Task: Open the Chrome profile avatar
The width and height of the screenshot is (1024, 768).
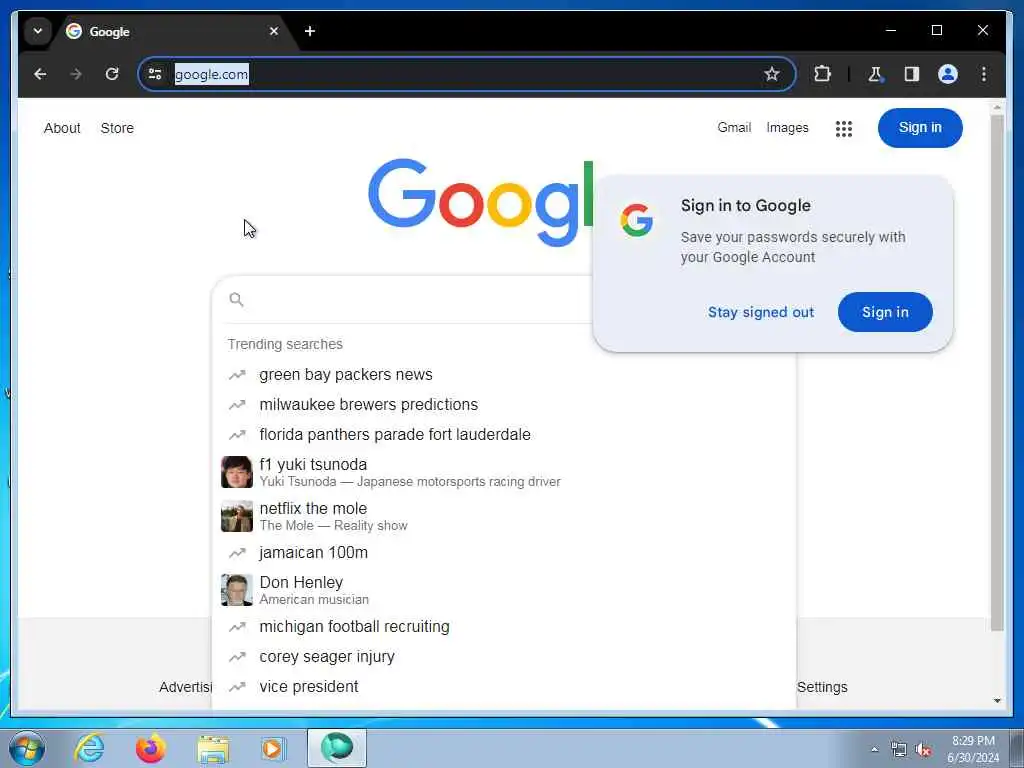Action: click(948, 74)
